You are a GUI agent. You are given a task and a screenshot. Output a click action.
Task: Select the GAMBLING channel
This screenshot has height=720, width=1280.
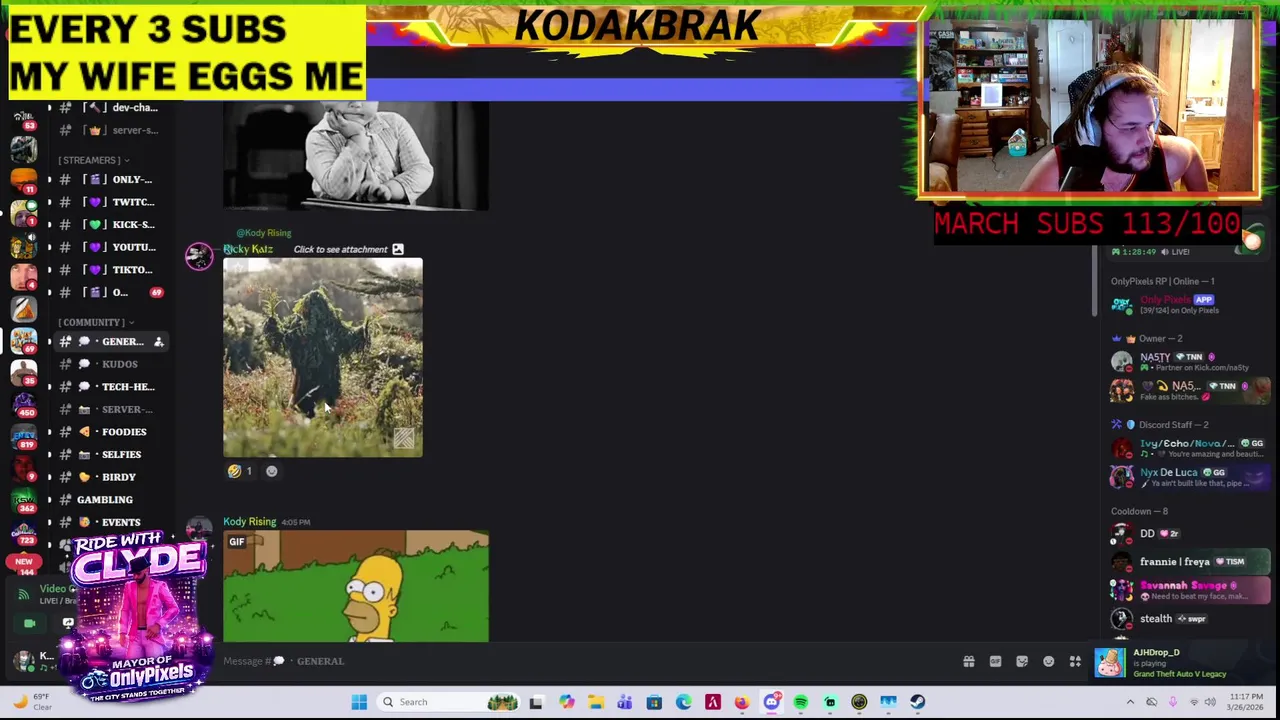tap(112, 500)
